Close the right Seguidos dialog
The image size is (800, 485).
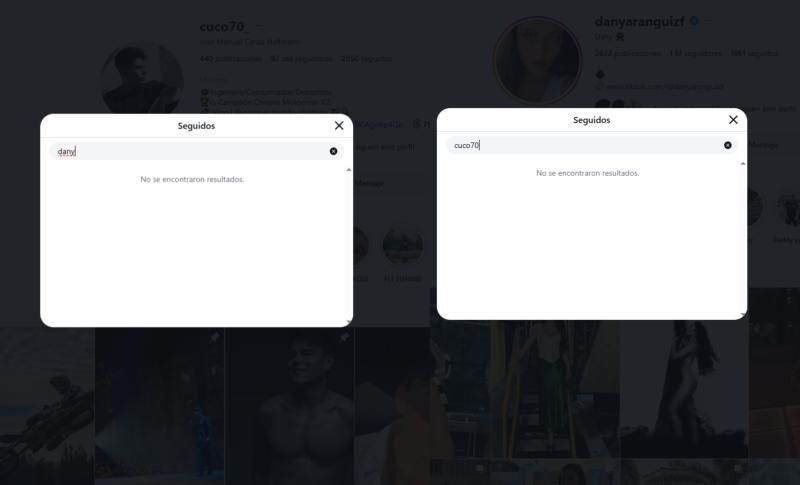pyautogui.click(x=733, y=119)
